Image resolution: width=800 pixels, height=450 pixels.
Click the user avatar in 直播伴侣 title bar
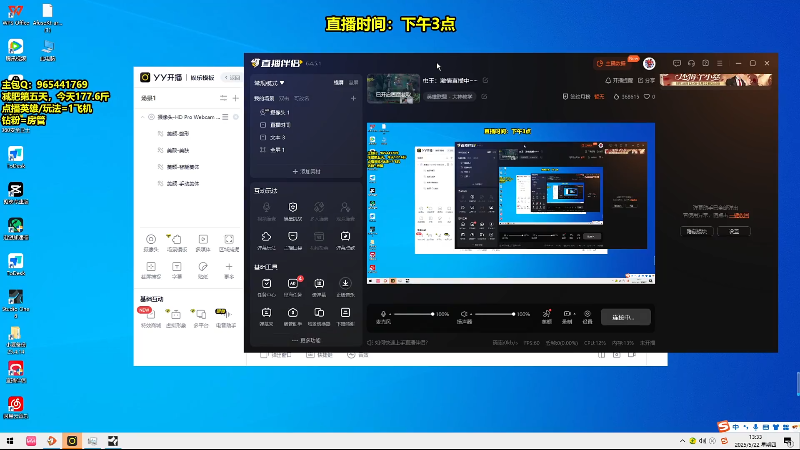click(x=649, y=63)
